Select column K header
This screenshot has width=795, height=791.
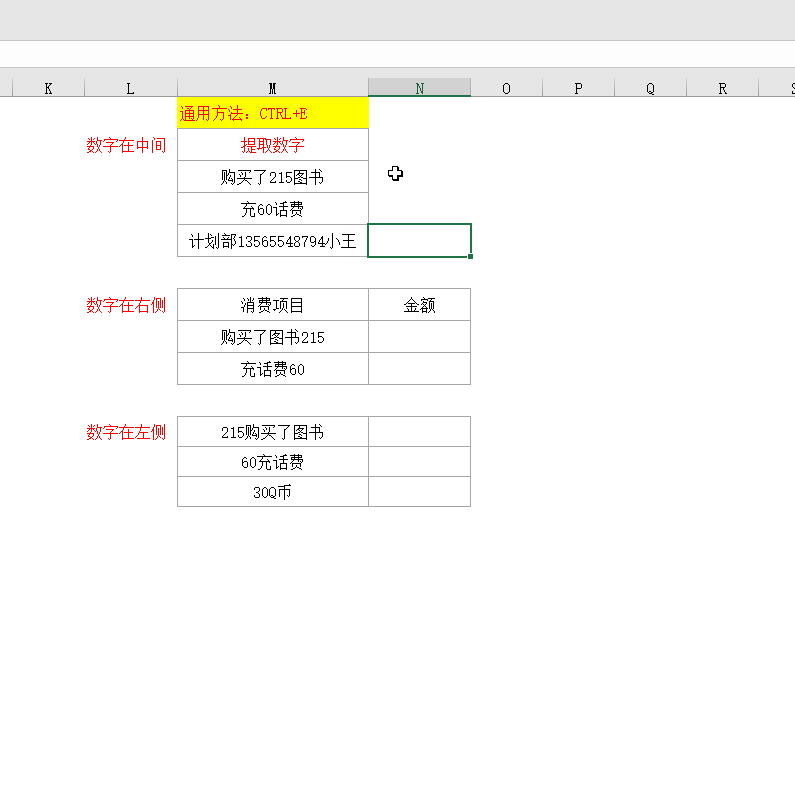[48, 88]
